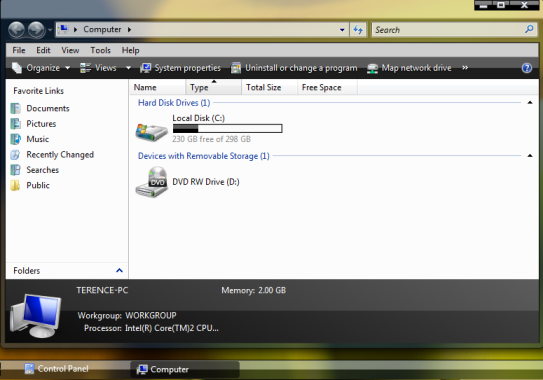Show more toolbar commands chevron

tap(465, 68)
